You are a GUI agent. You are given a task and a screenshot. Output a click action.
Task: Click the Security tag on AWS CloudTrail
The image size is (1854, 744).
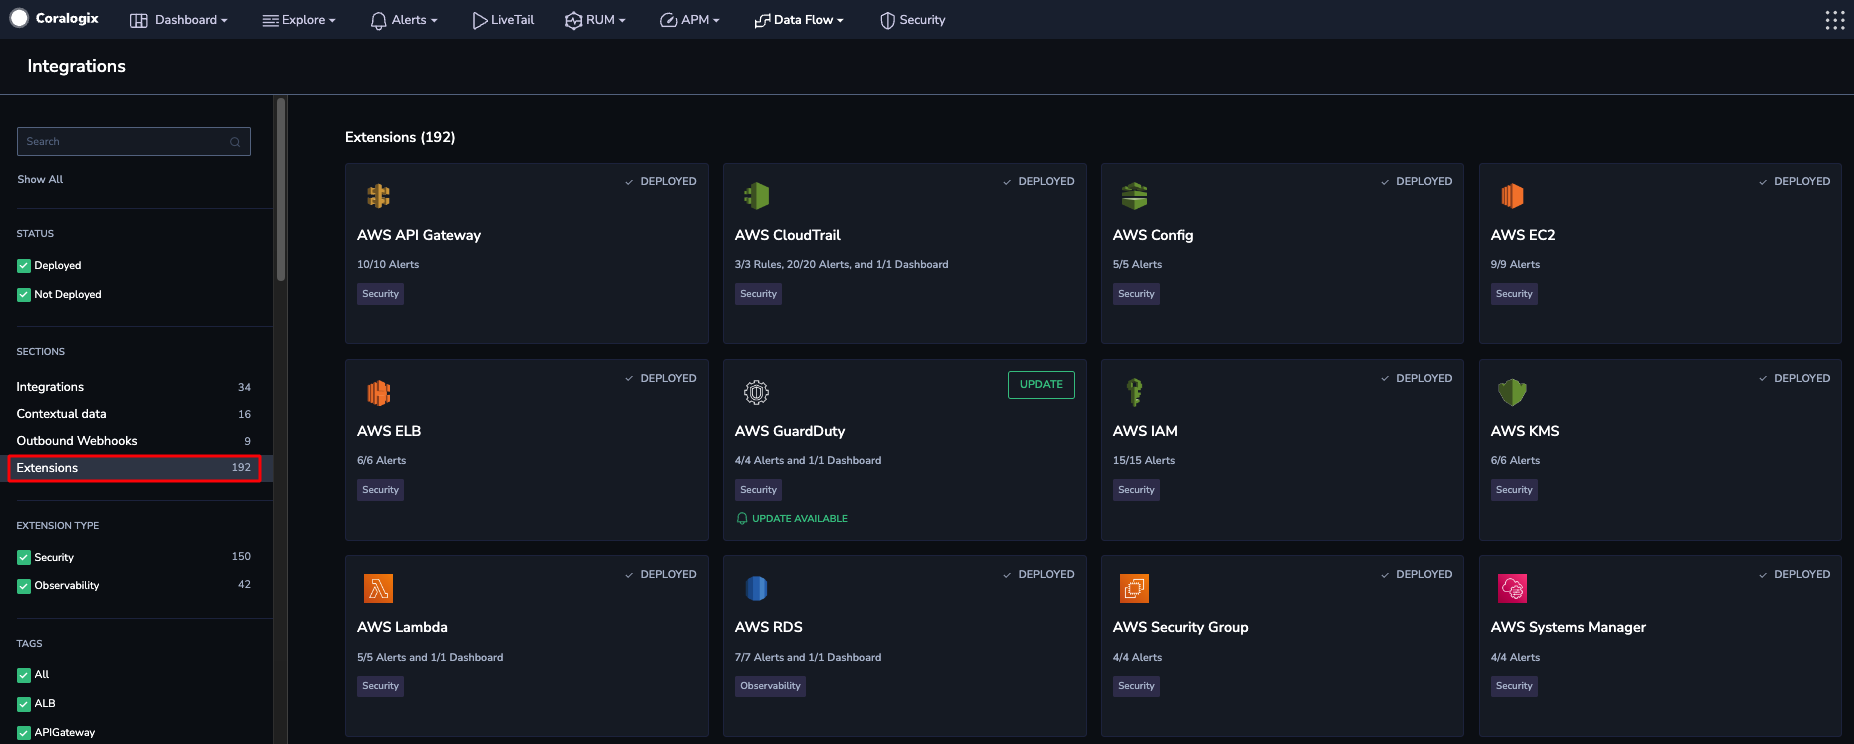758,294
